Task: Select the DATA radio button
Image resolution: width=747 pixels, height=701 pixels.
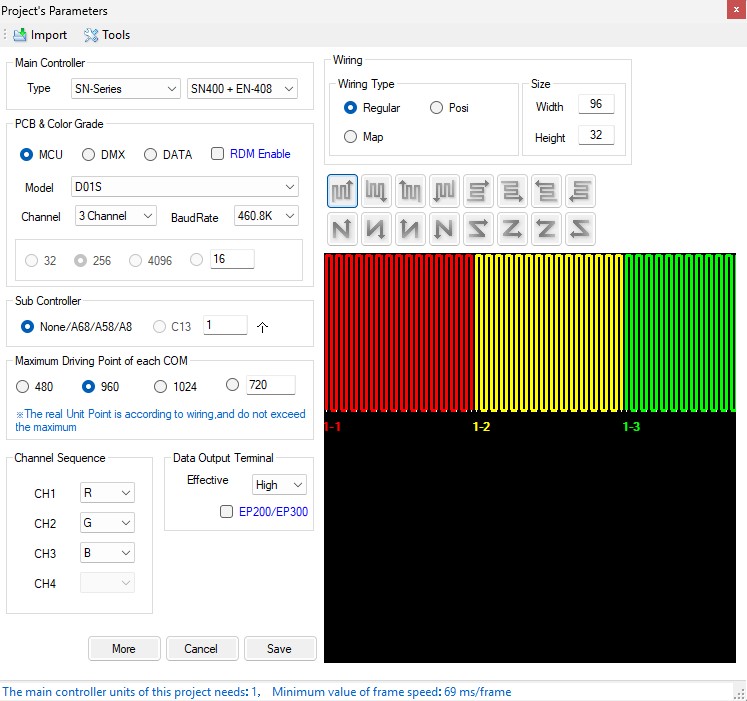Action: 150,154
